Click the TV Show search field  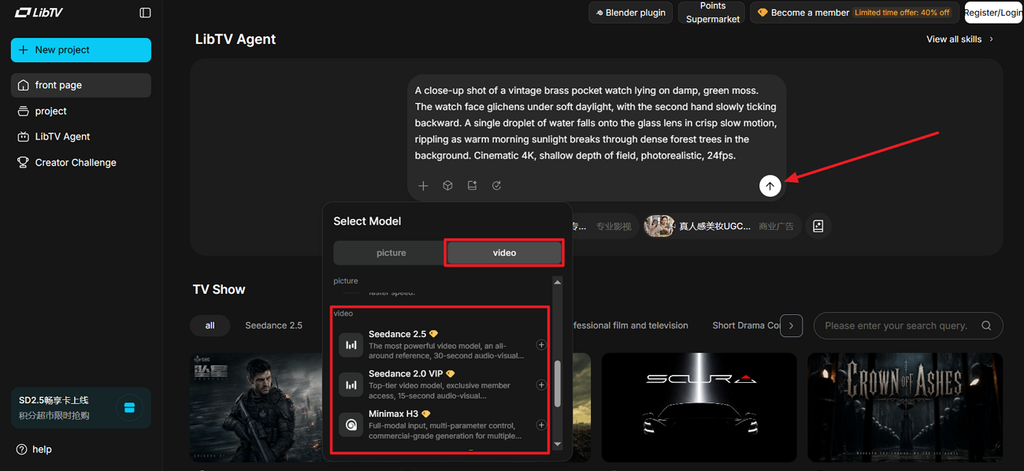[x=908, y=325]
